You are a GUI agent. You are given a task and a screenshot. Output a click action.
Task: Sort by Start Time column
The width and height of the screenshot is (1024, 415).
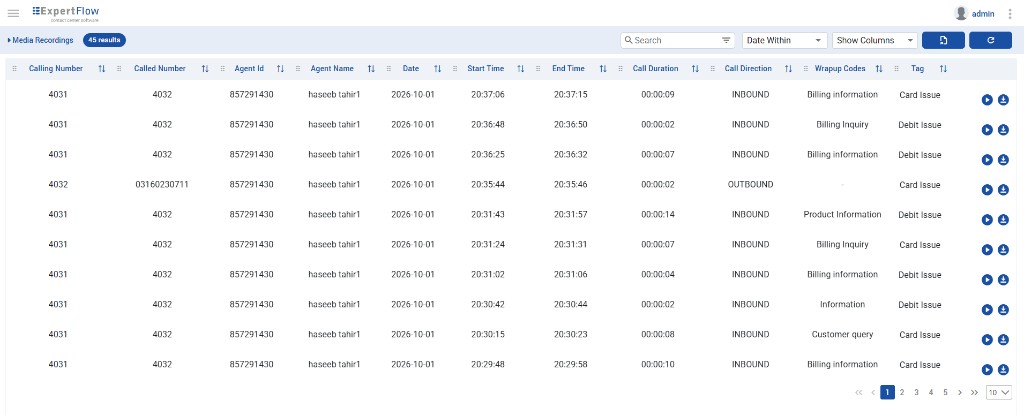tap(520, 69)
